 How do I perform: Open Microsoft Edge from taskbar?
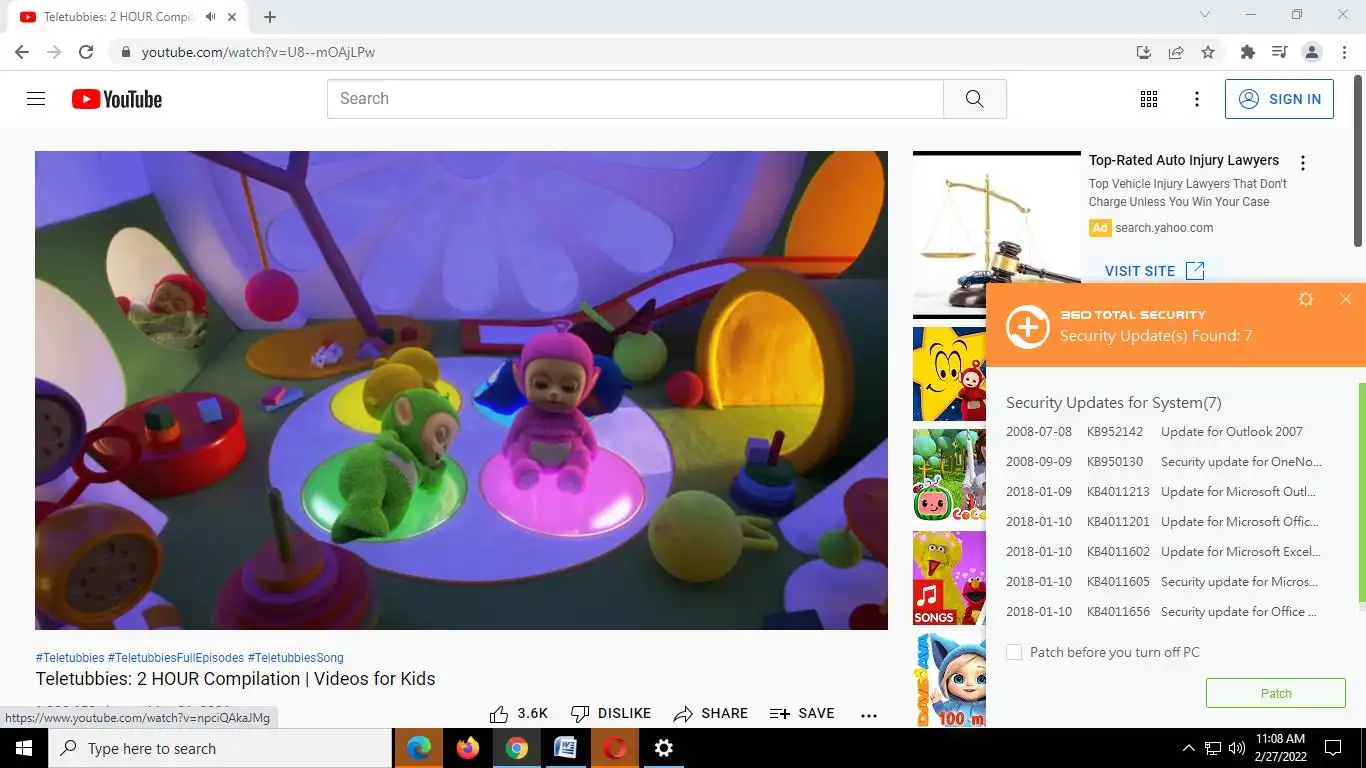[418, 748]
